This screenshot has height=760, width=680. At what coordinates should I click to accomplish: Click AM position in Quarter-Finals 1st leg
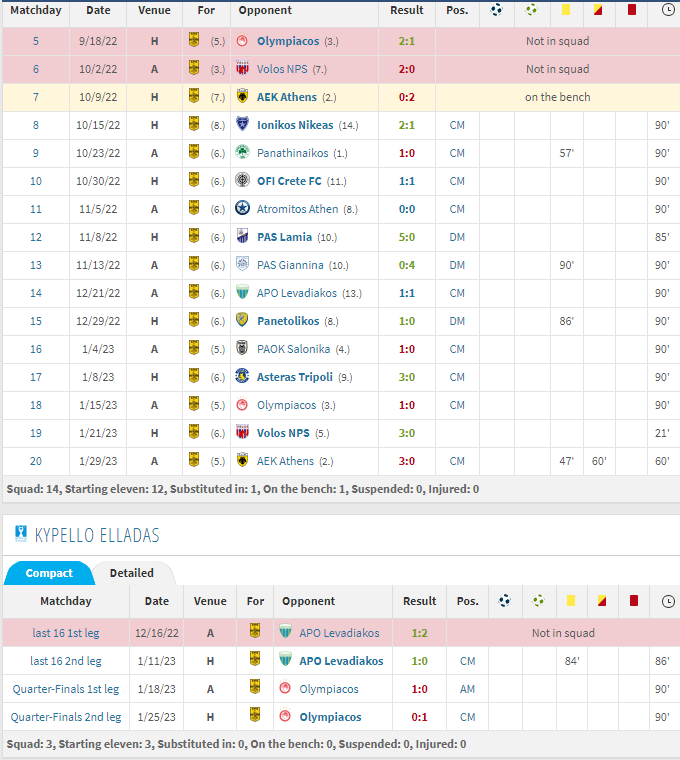tap(467, 689)
